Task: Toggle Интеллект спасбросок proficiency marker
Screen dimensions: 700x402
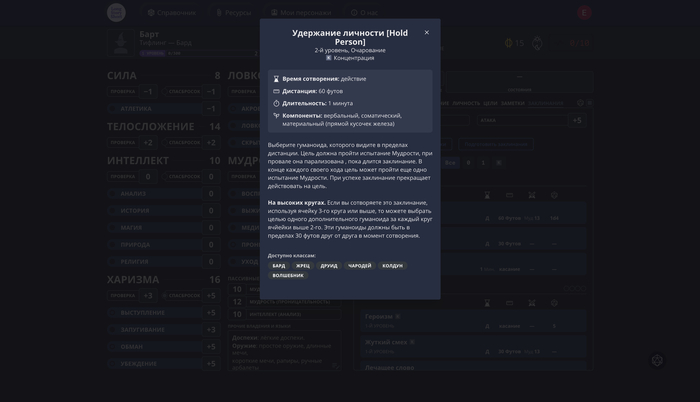Action: [165, 176]
